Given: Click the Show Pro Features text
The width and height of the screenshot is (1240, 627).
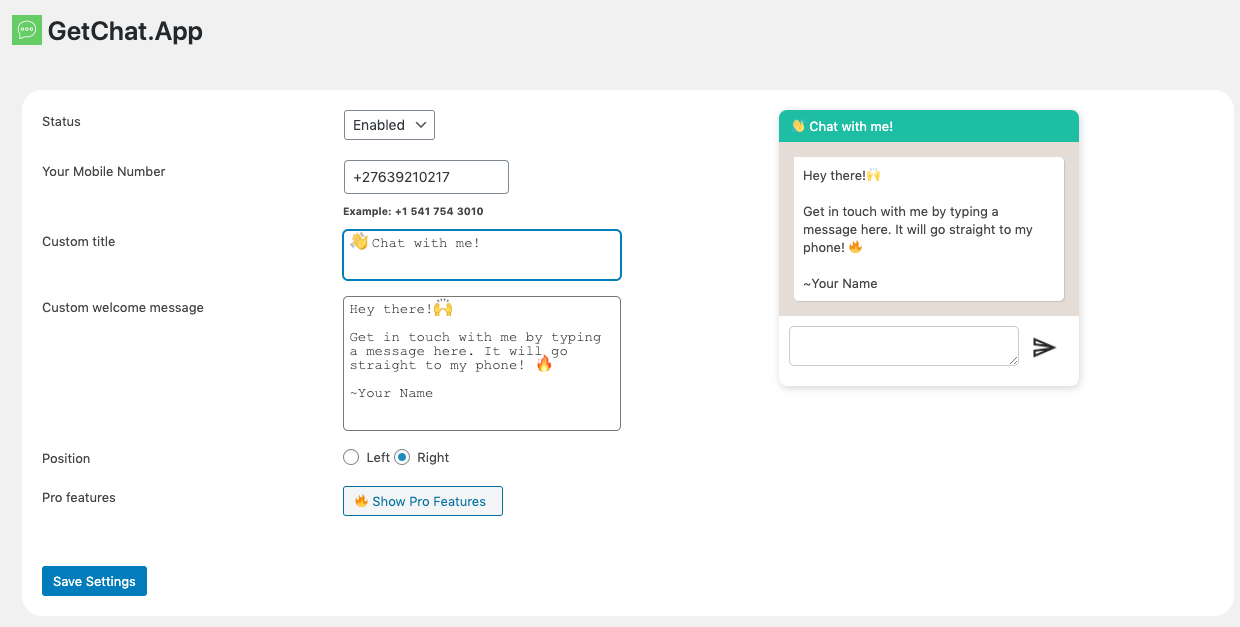Looking at the screenshot, I should 429,501.
